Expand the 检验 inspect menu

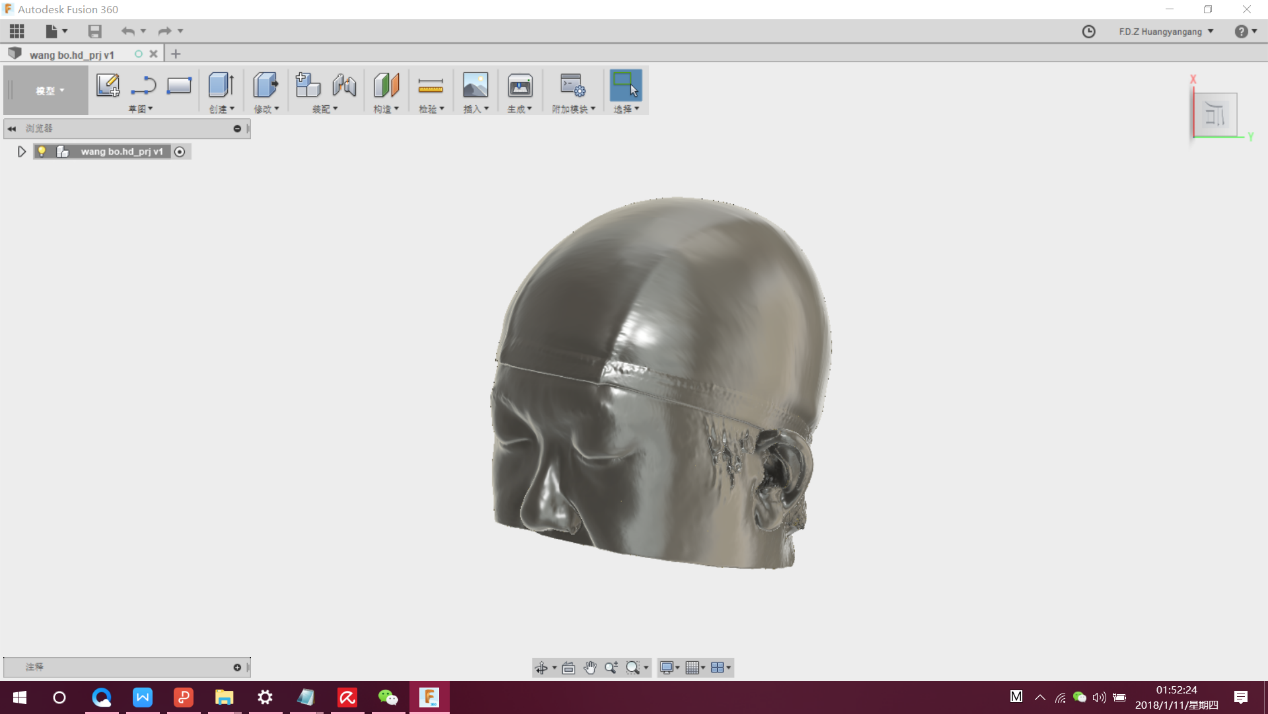click(431, 108)
